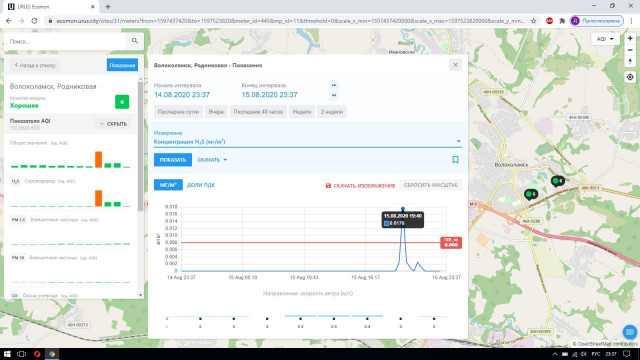Select the H₂S pollutant label
This screenshot has width=640, height=360.
coord(15,181)
